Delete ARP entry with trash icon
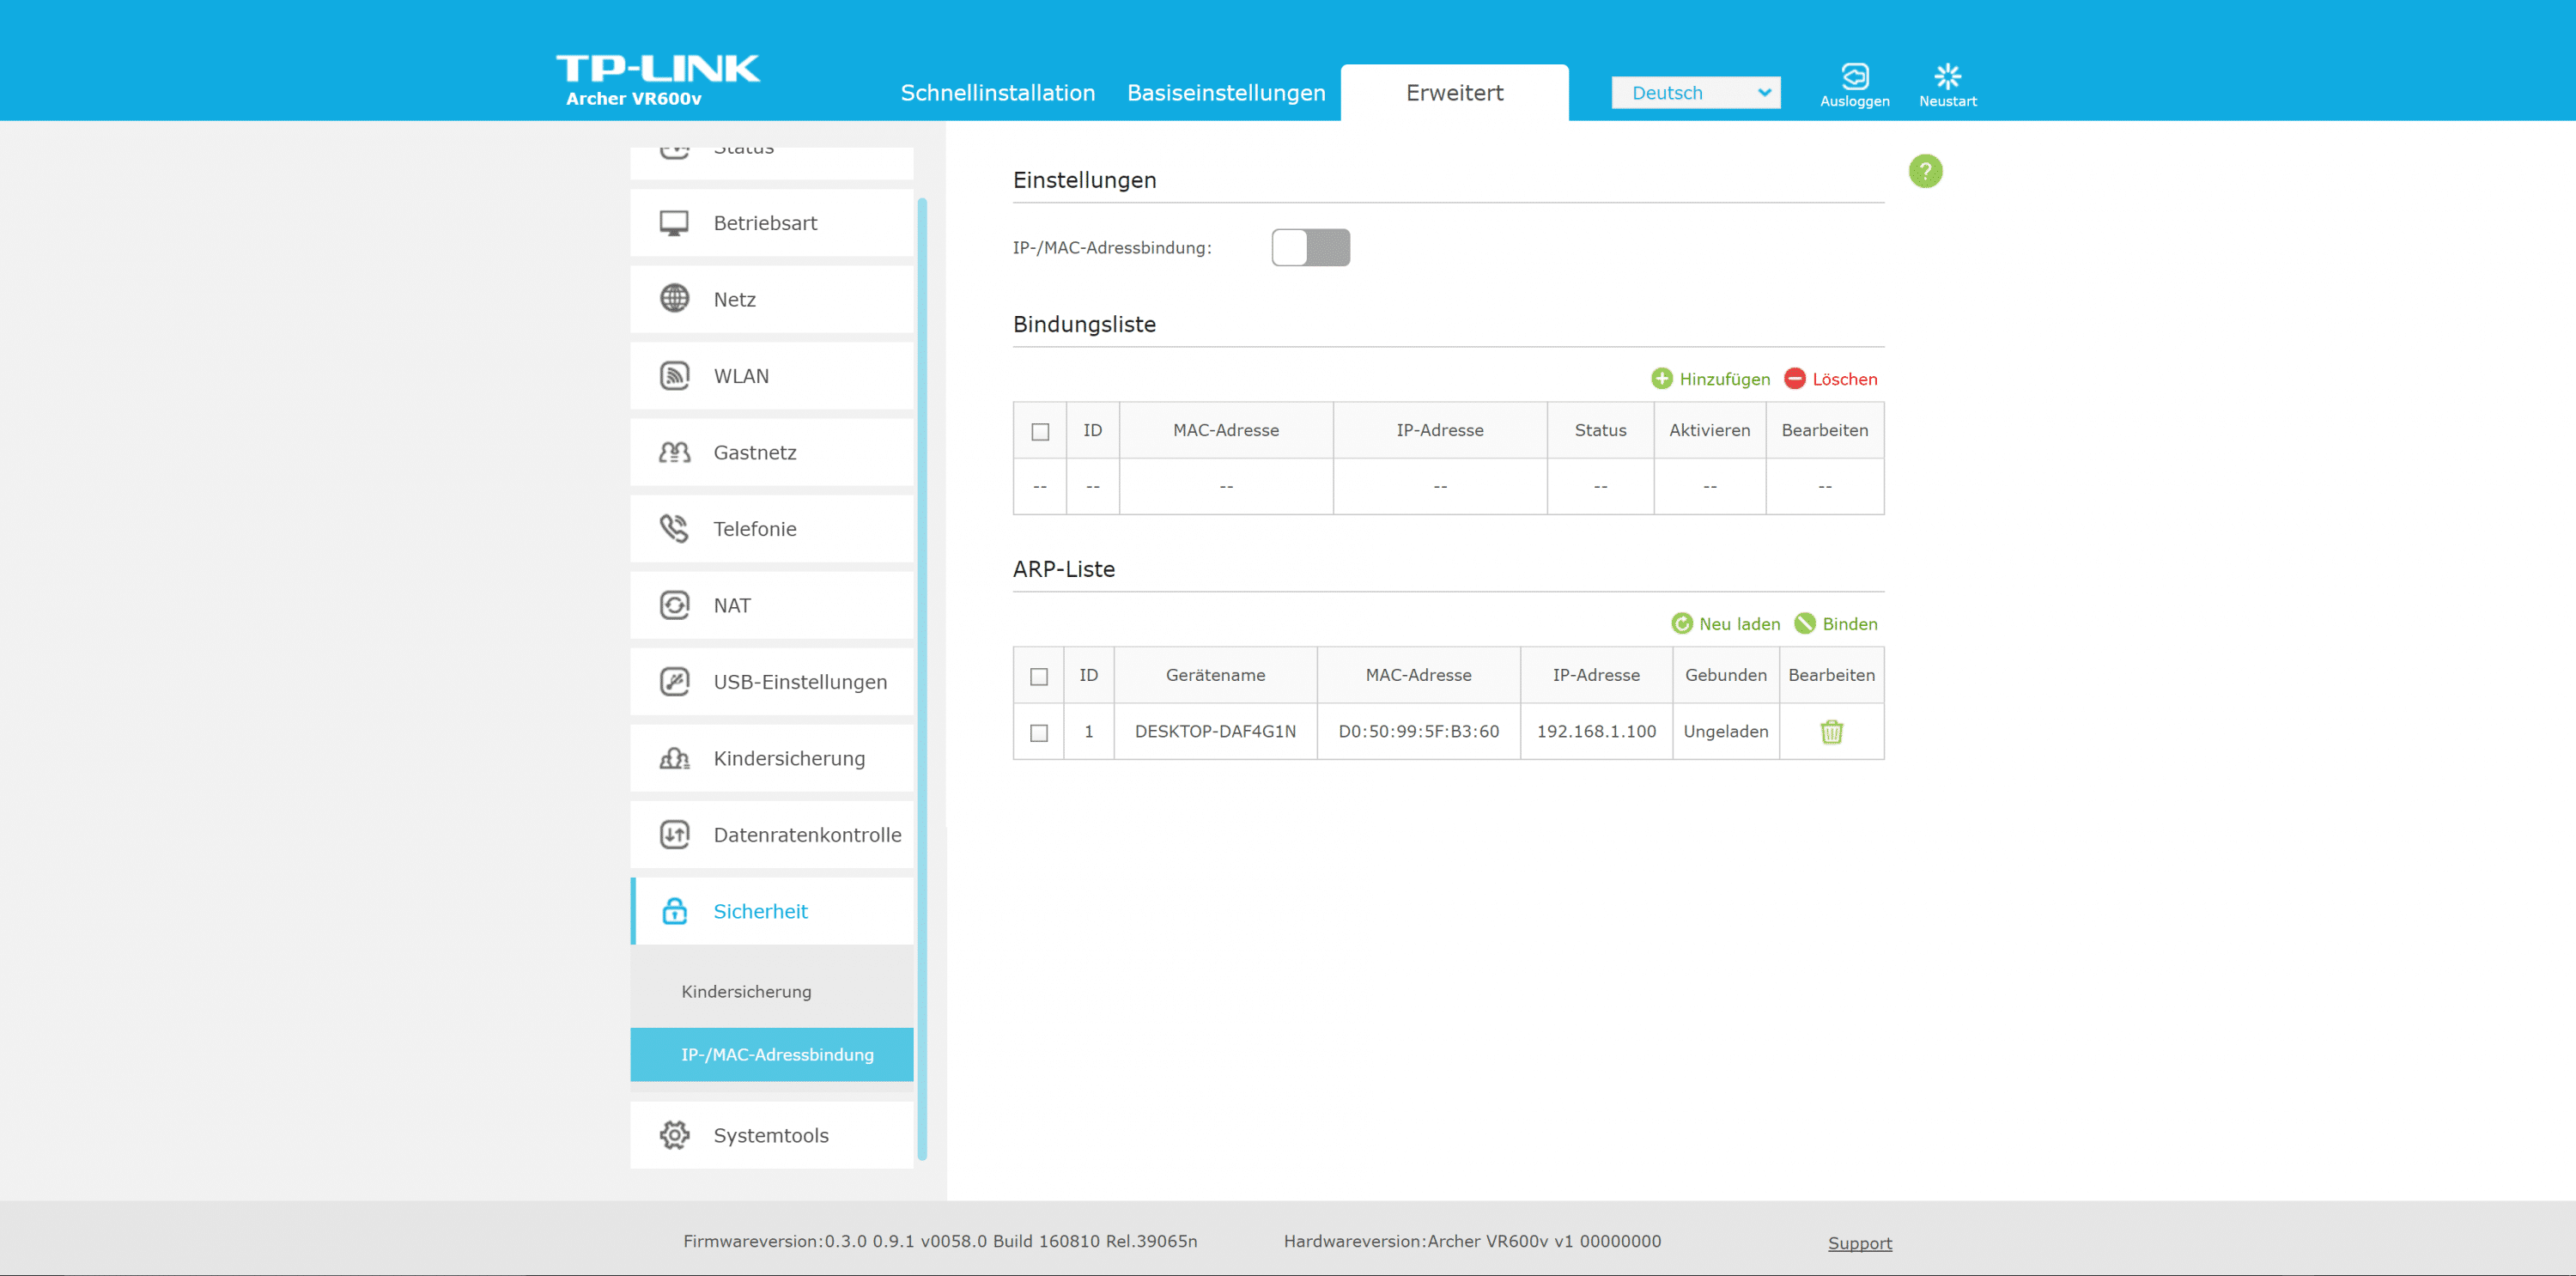This screenshot has width=2576, height=1276. point(1831,732)
